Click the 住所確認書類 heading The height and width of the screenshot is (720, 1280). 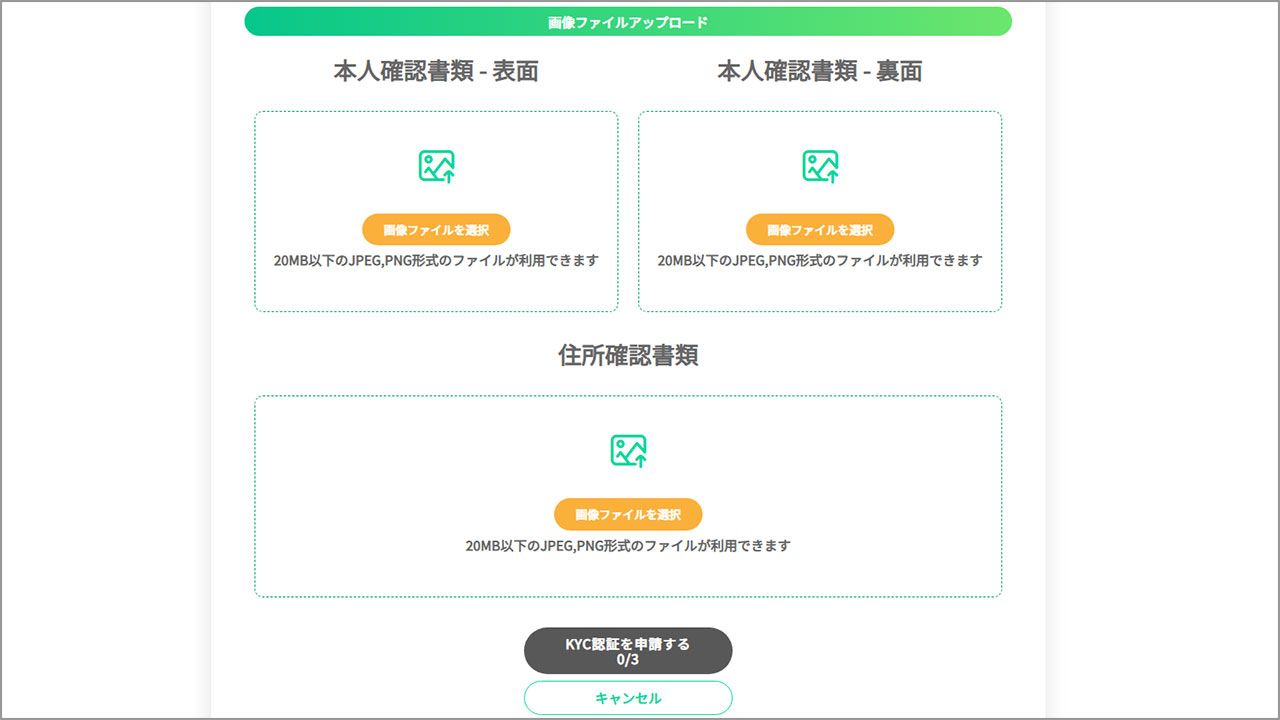tap(628, 355)
